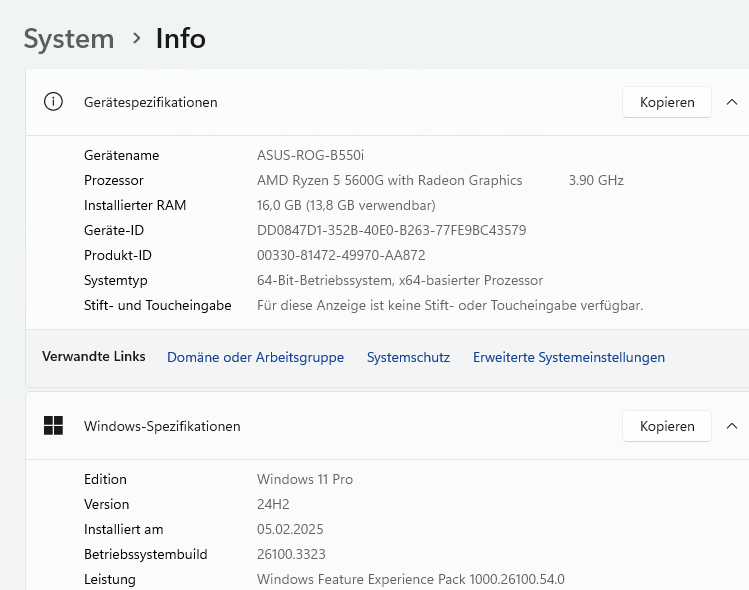Click the info icon beside Gerätespezifikationen
The width and height of the screenshot is (749, 590).
coord(53,102)
